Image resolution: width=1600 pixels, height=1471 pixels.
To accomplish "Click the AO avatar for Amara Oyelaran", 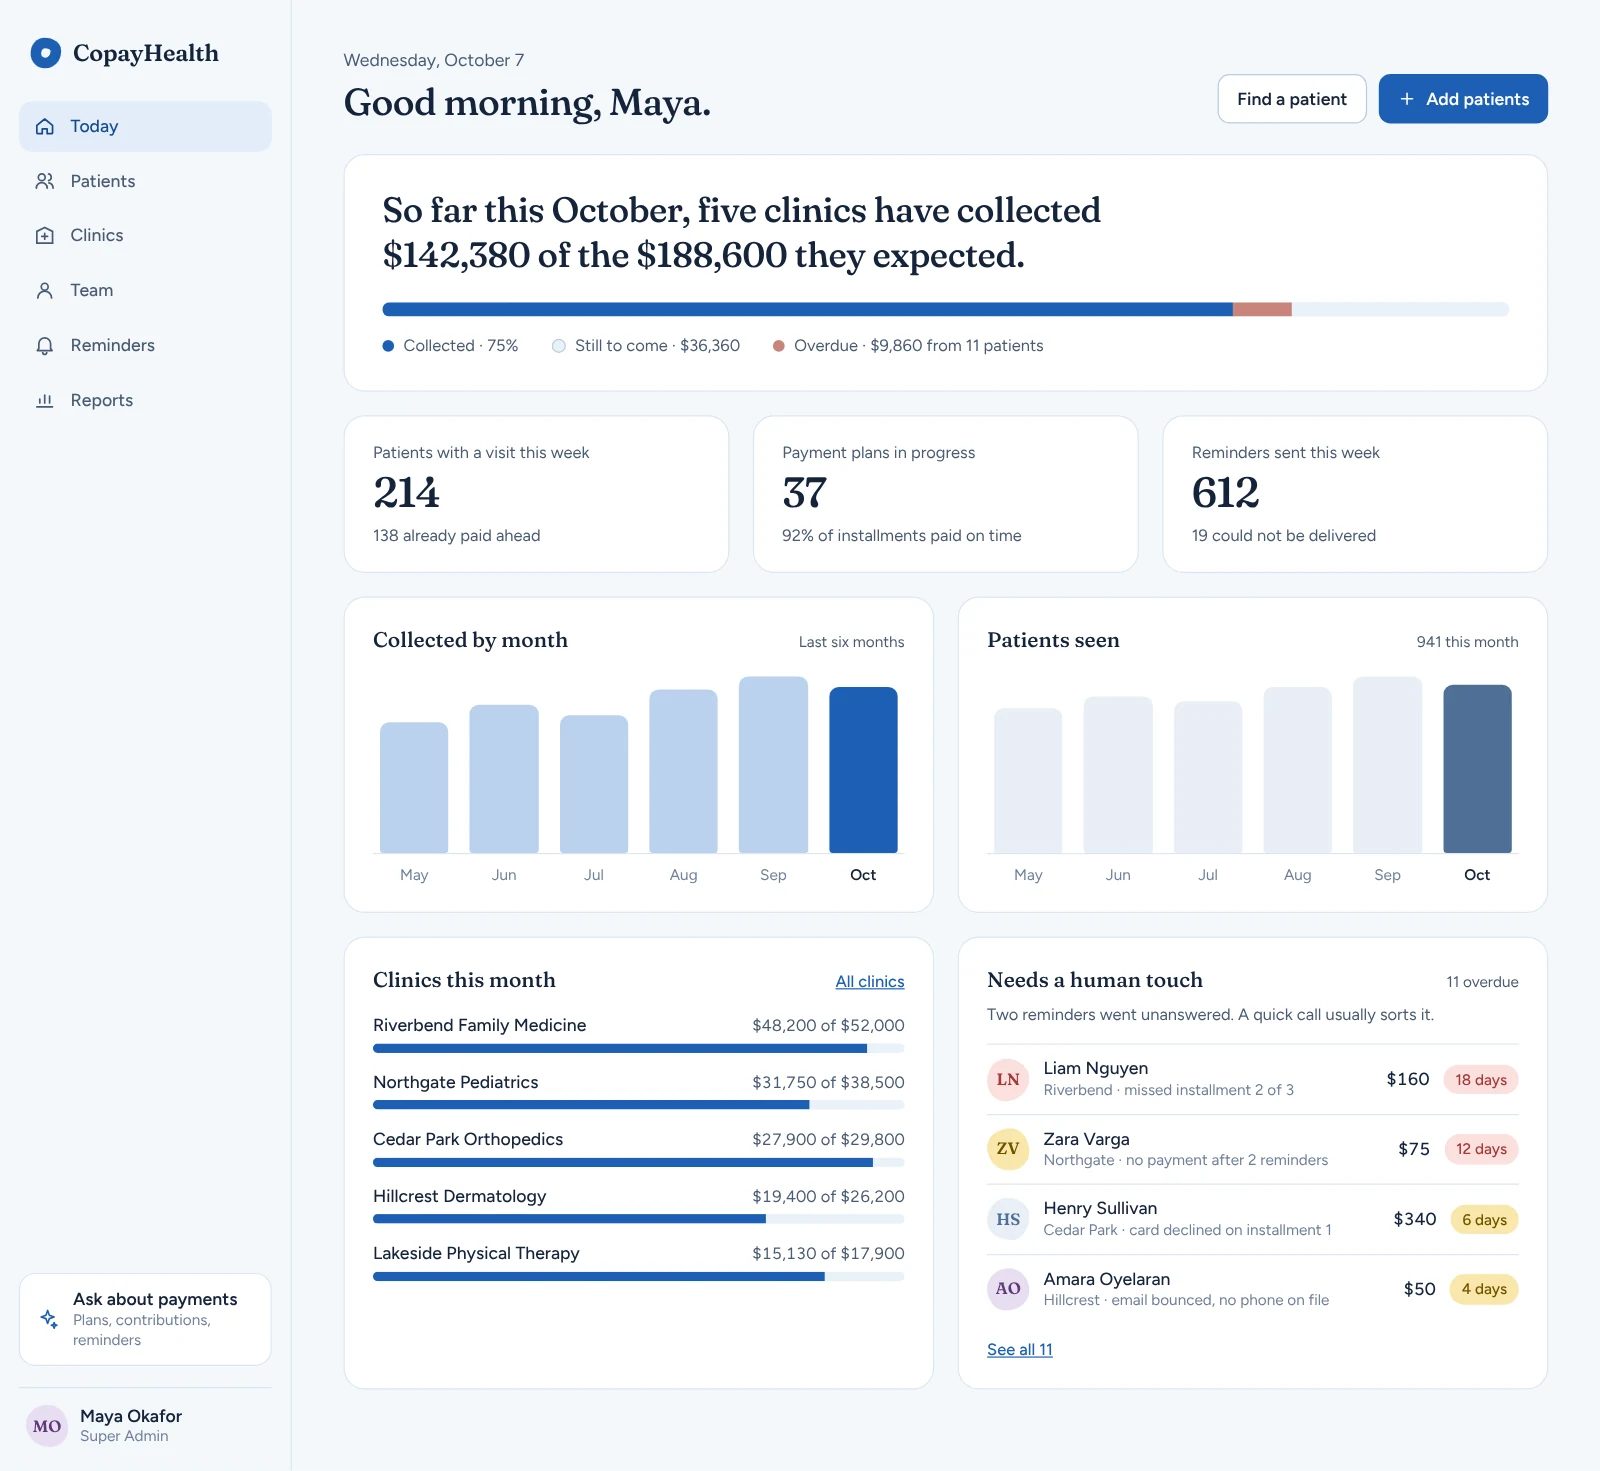I will click(x=1008, y=1289).
